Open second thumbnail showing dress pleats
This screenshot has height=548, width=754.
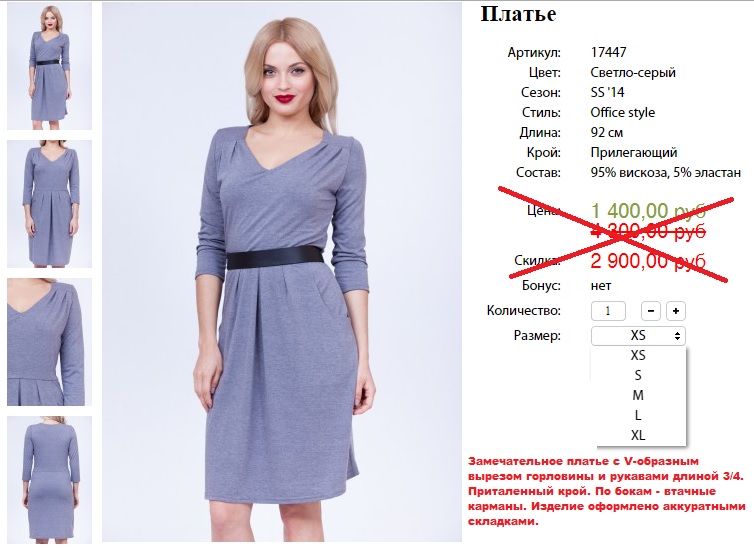point(50,204)
